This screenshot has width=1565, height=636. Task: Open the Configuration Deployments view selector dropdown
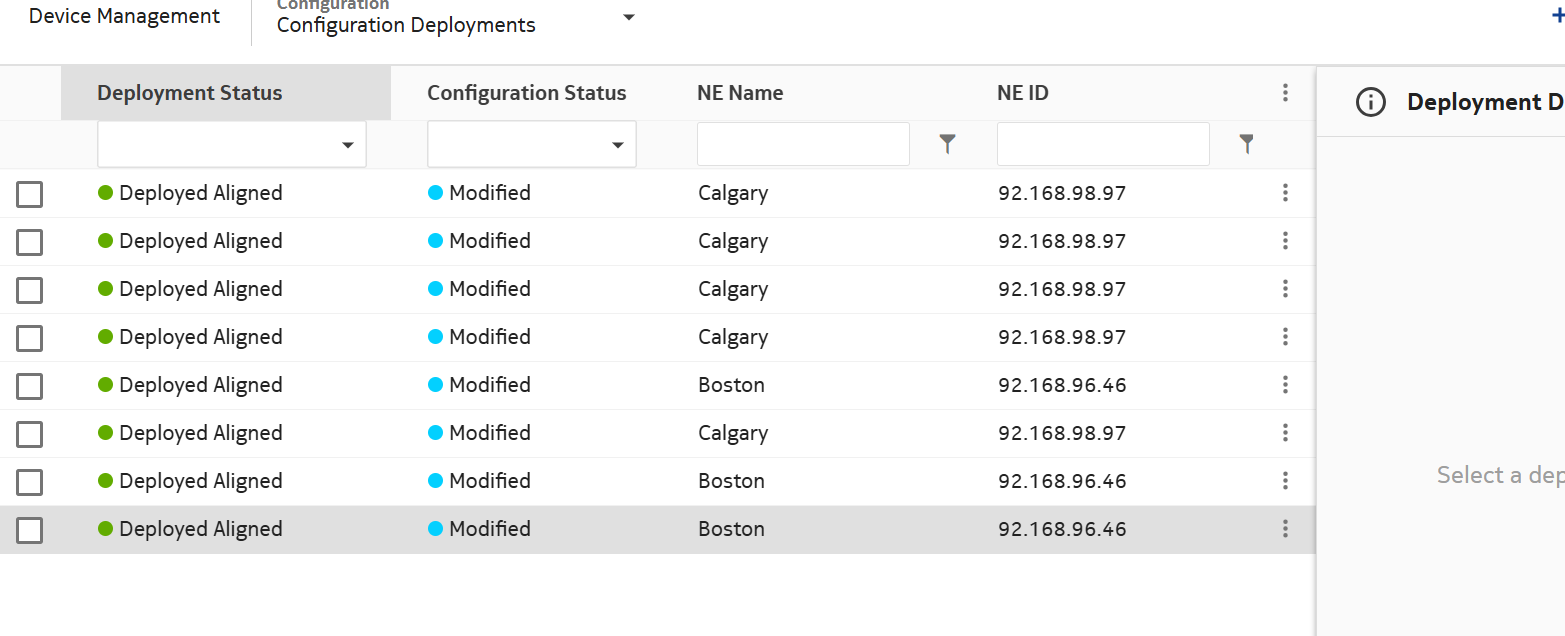628,17
